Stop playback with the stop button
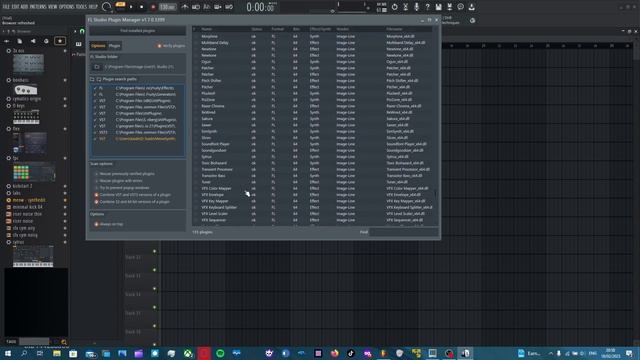The height and width of the screenshot is (360, 640). click(142, 7)
